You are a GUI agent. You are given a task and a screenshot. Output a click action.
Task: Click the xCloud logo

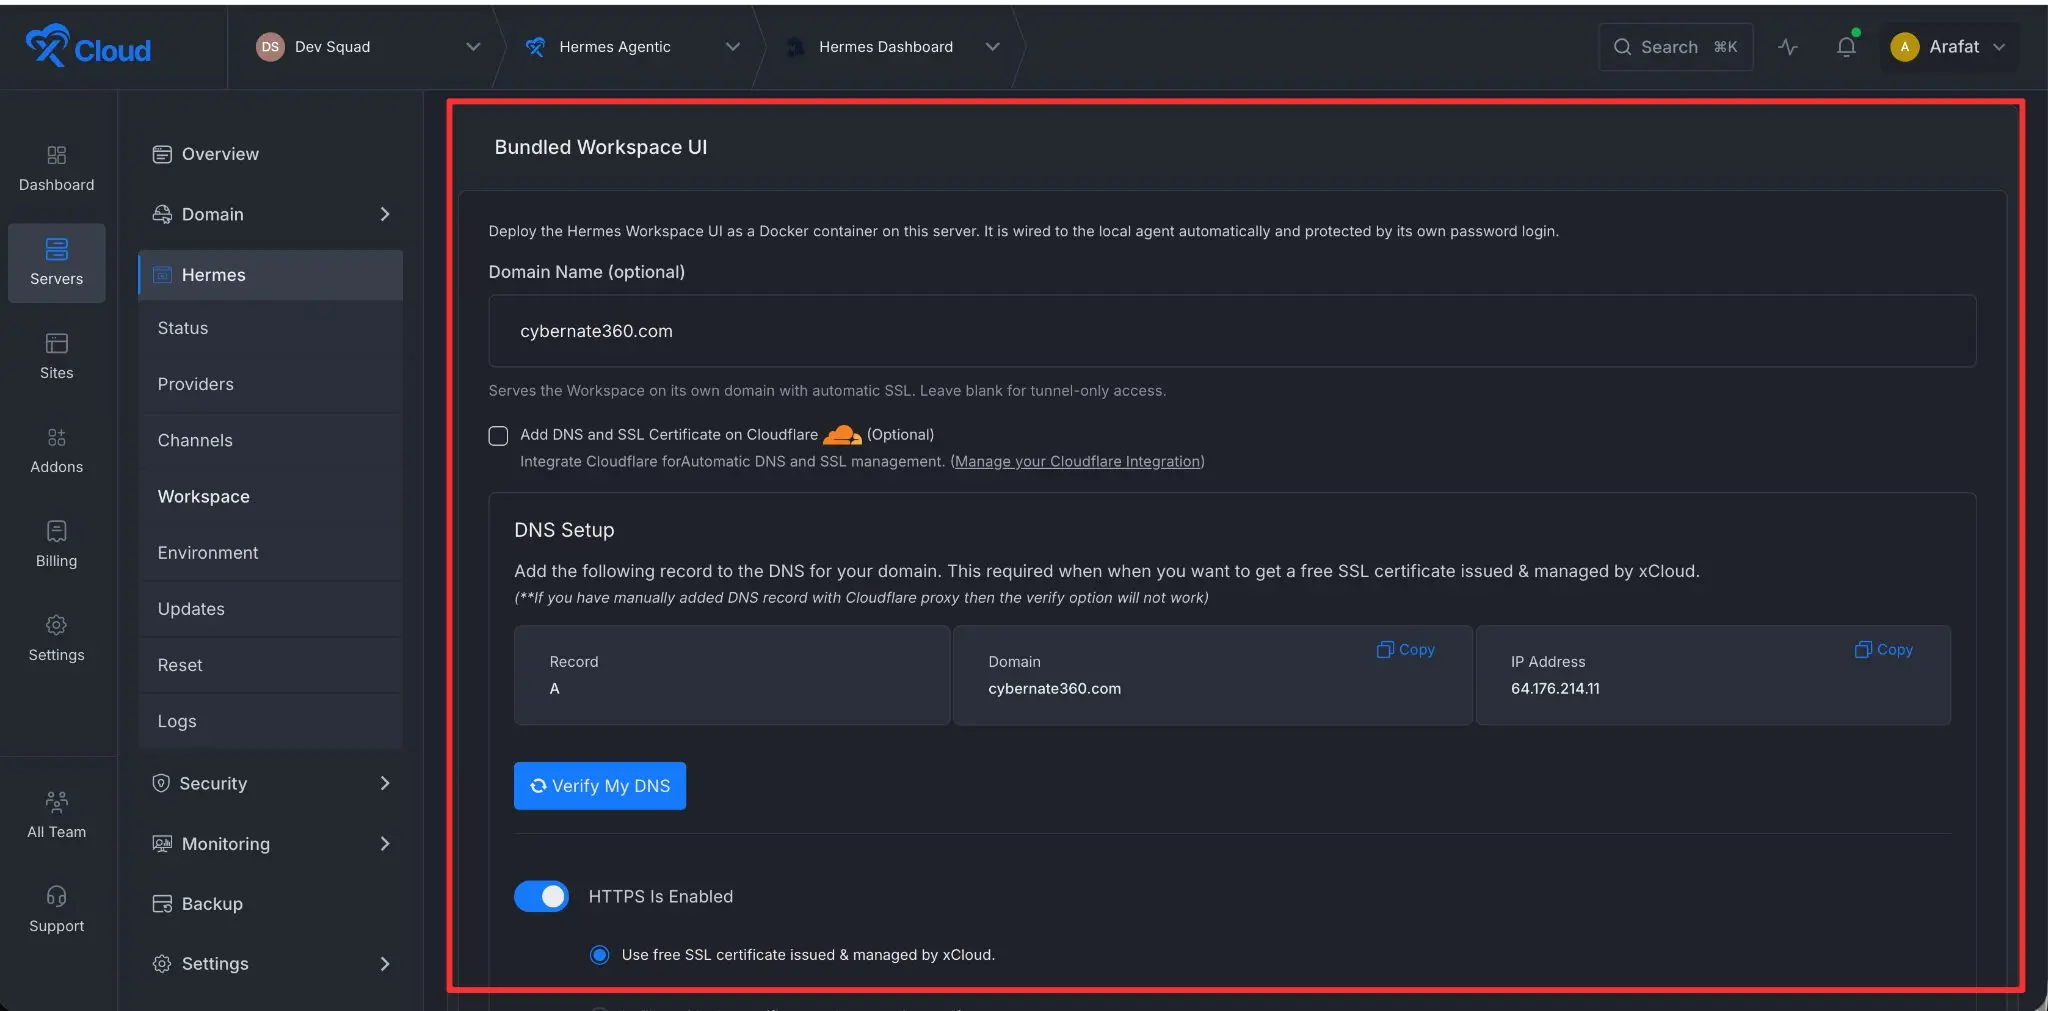click(x=88, y=47)
